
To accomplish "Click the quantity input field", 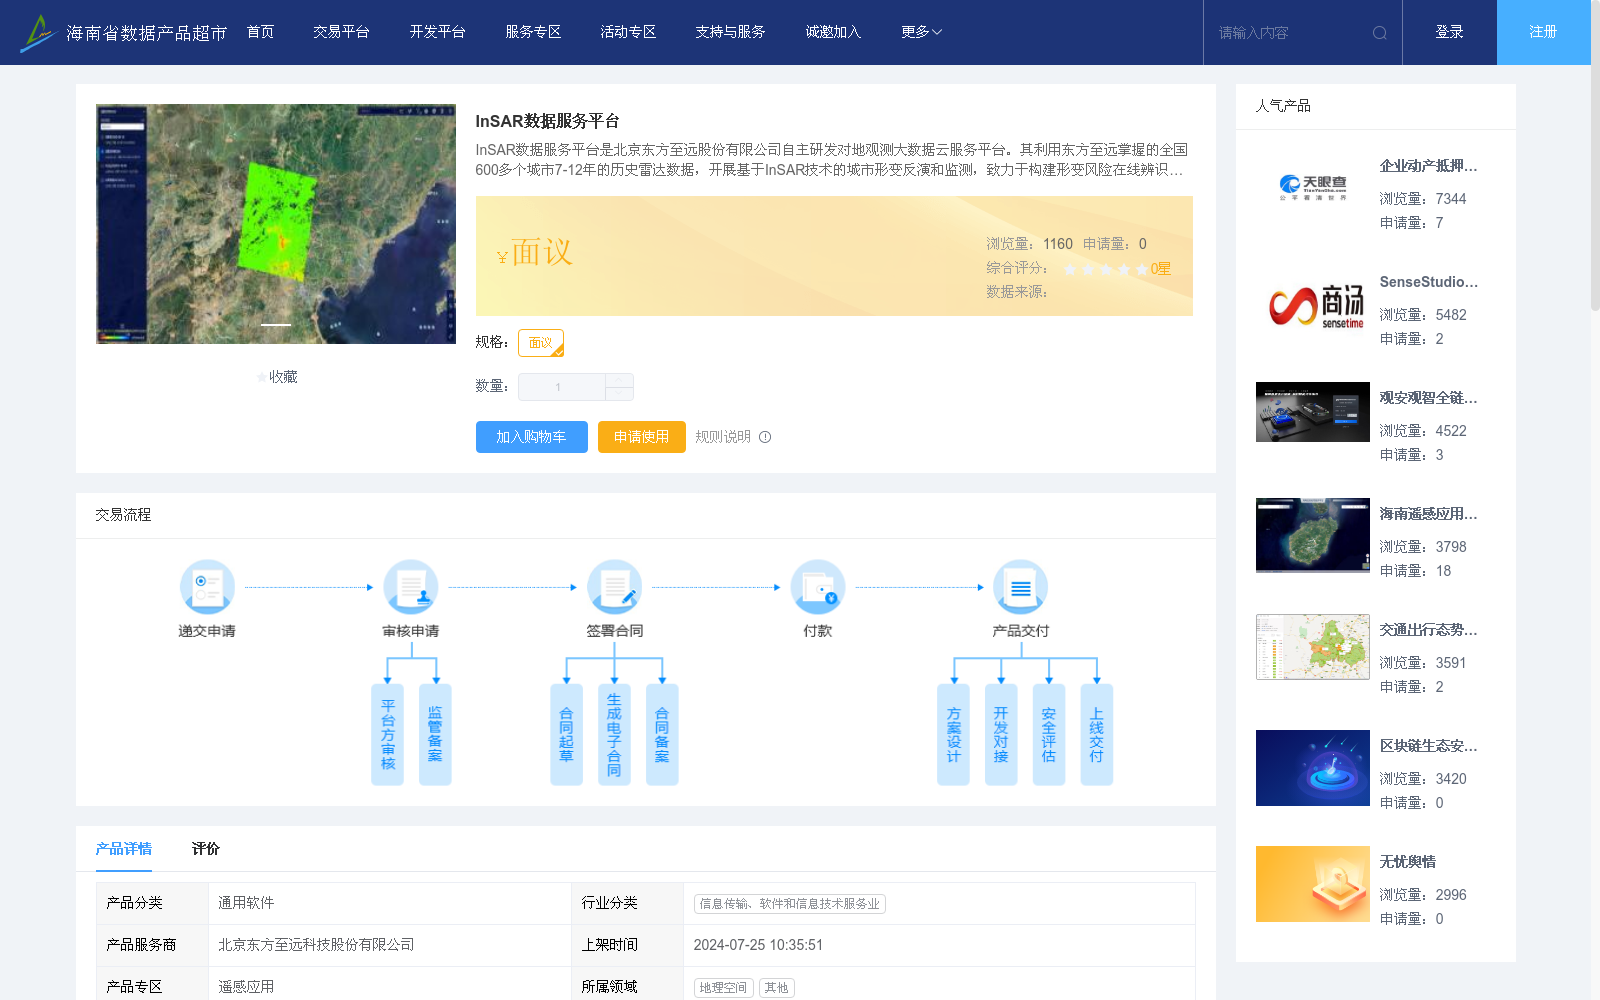I will coord(561,387).
